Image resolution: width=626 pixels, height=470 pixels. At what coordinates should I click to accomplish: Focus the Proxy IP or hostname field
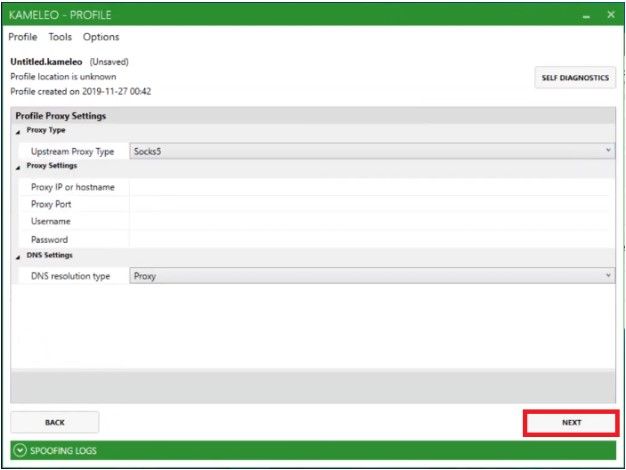(x=371, y=187)
